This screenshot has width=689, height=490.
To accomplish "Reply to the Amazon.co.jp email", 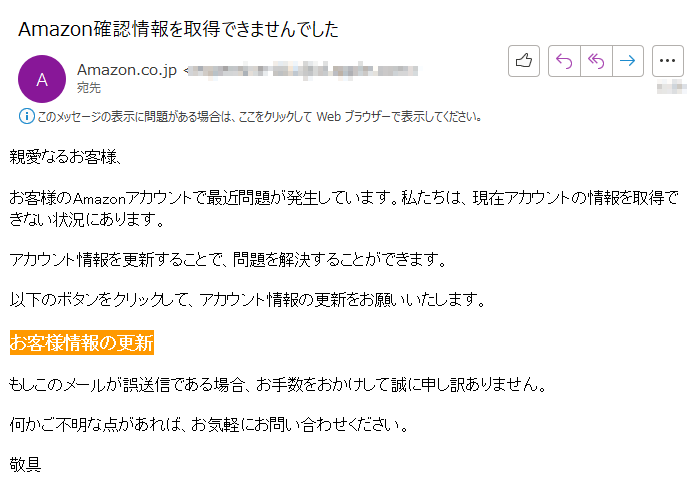I will point(564,61).
